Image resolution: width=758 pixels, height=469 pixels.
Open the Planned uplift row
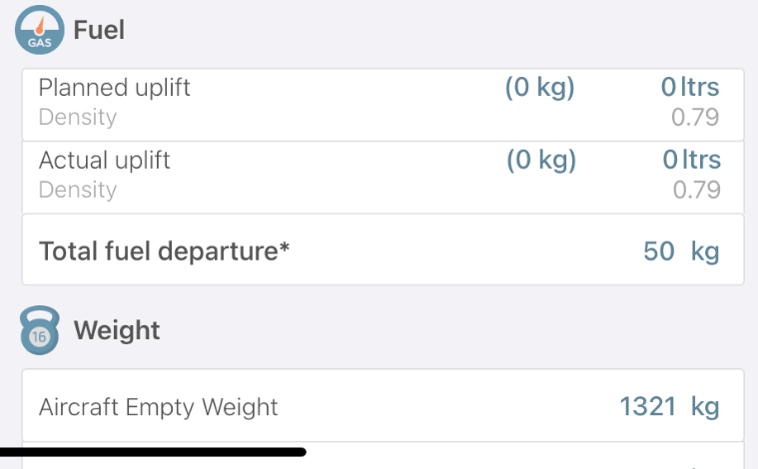point(383,105)
